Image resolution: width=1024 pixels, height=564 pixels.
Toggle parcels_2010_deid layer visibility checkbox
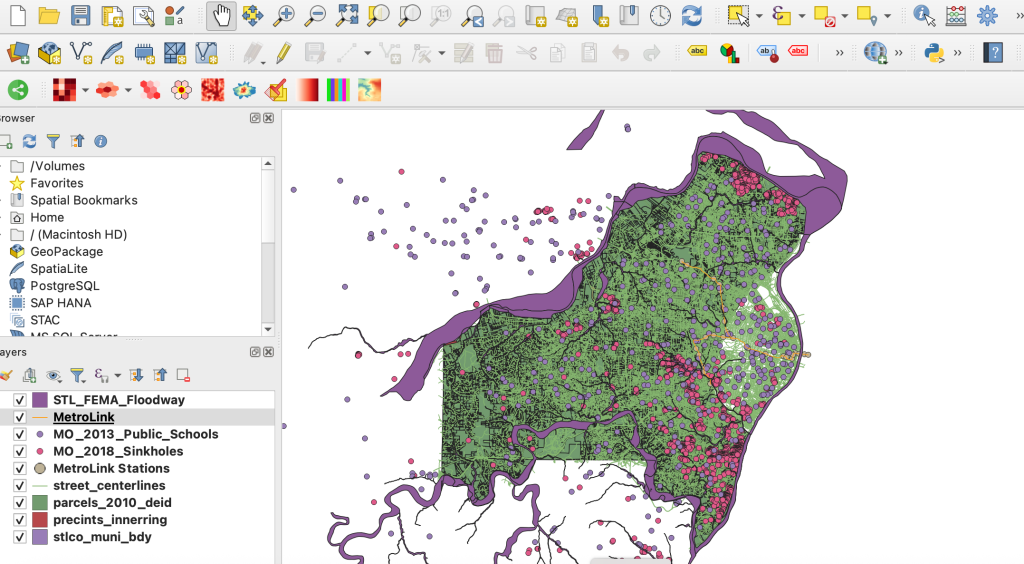19,503
